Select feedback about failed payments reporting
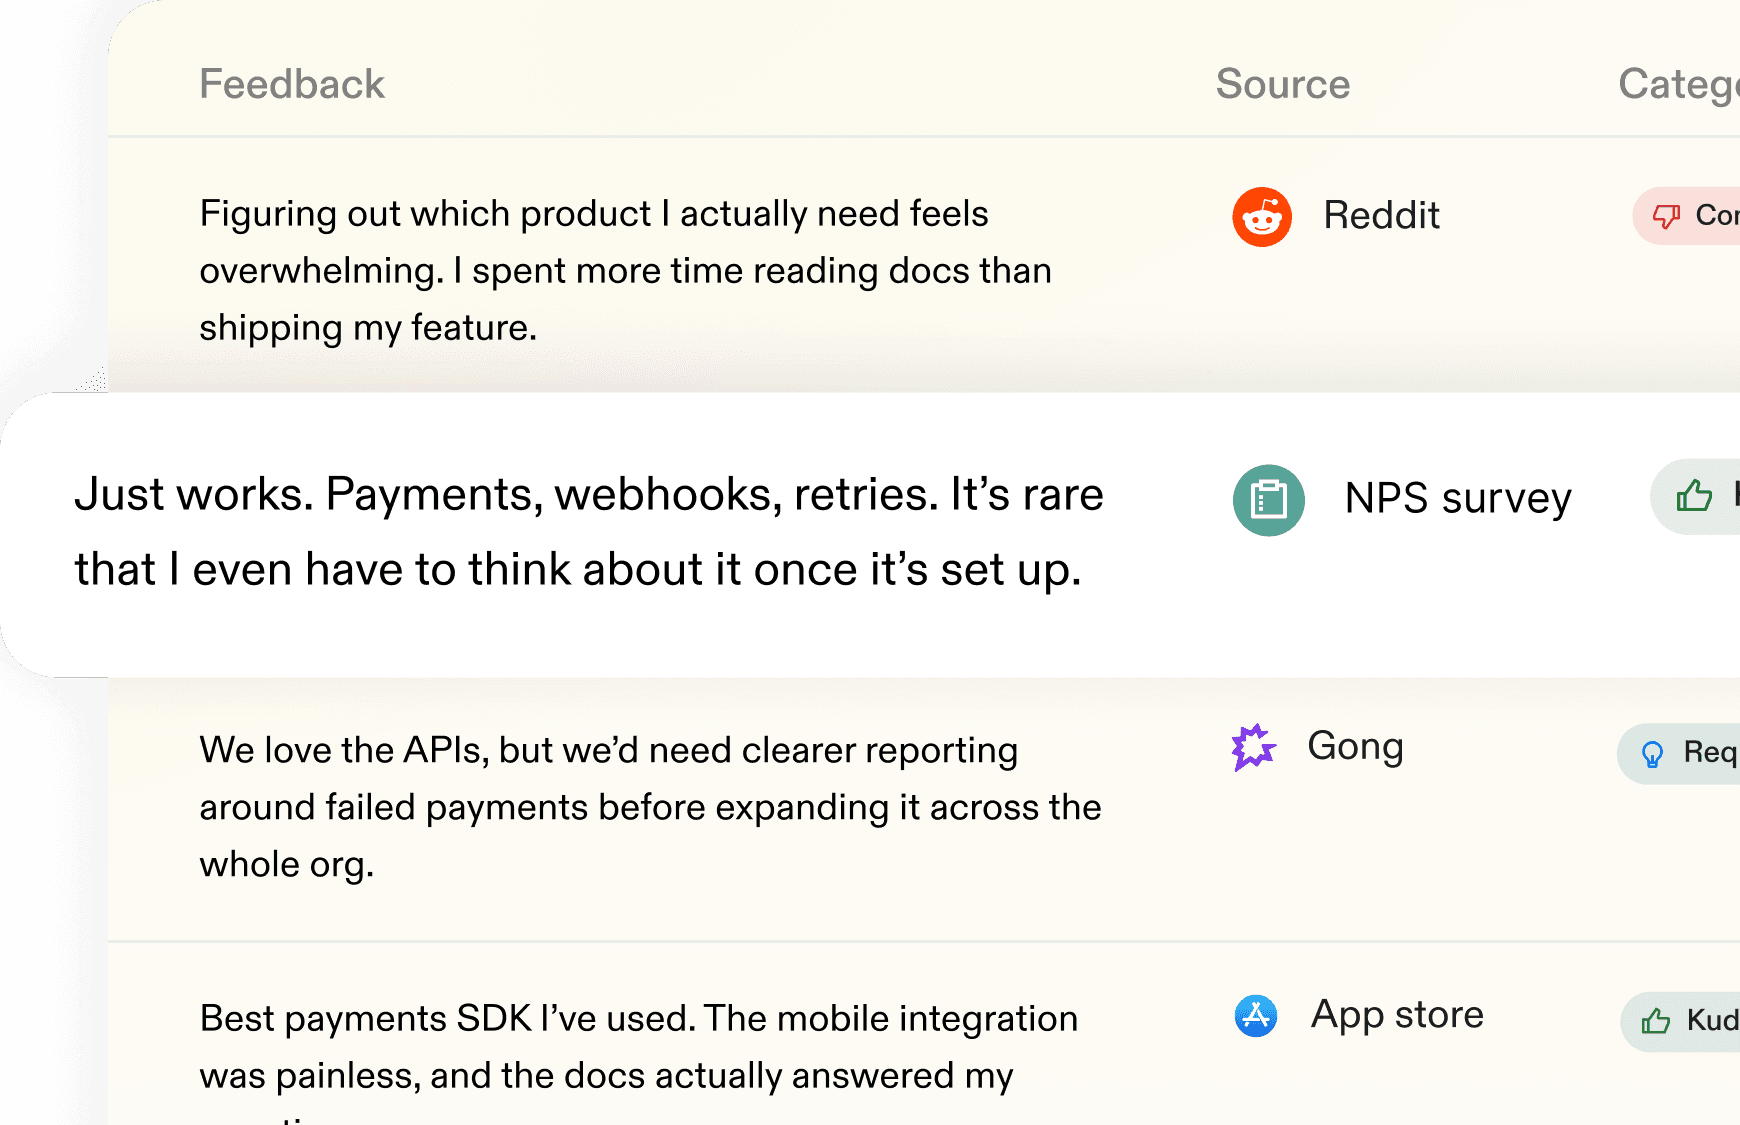The width and height of the screenshot is (1740, 1125). (x=650, y=807)
